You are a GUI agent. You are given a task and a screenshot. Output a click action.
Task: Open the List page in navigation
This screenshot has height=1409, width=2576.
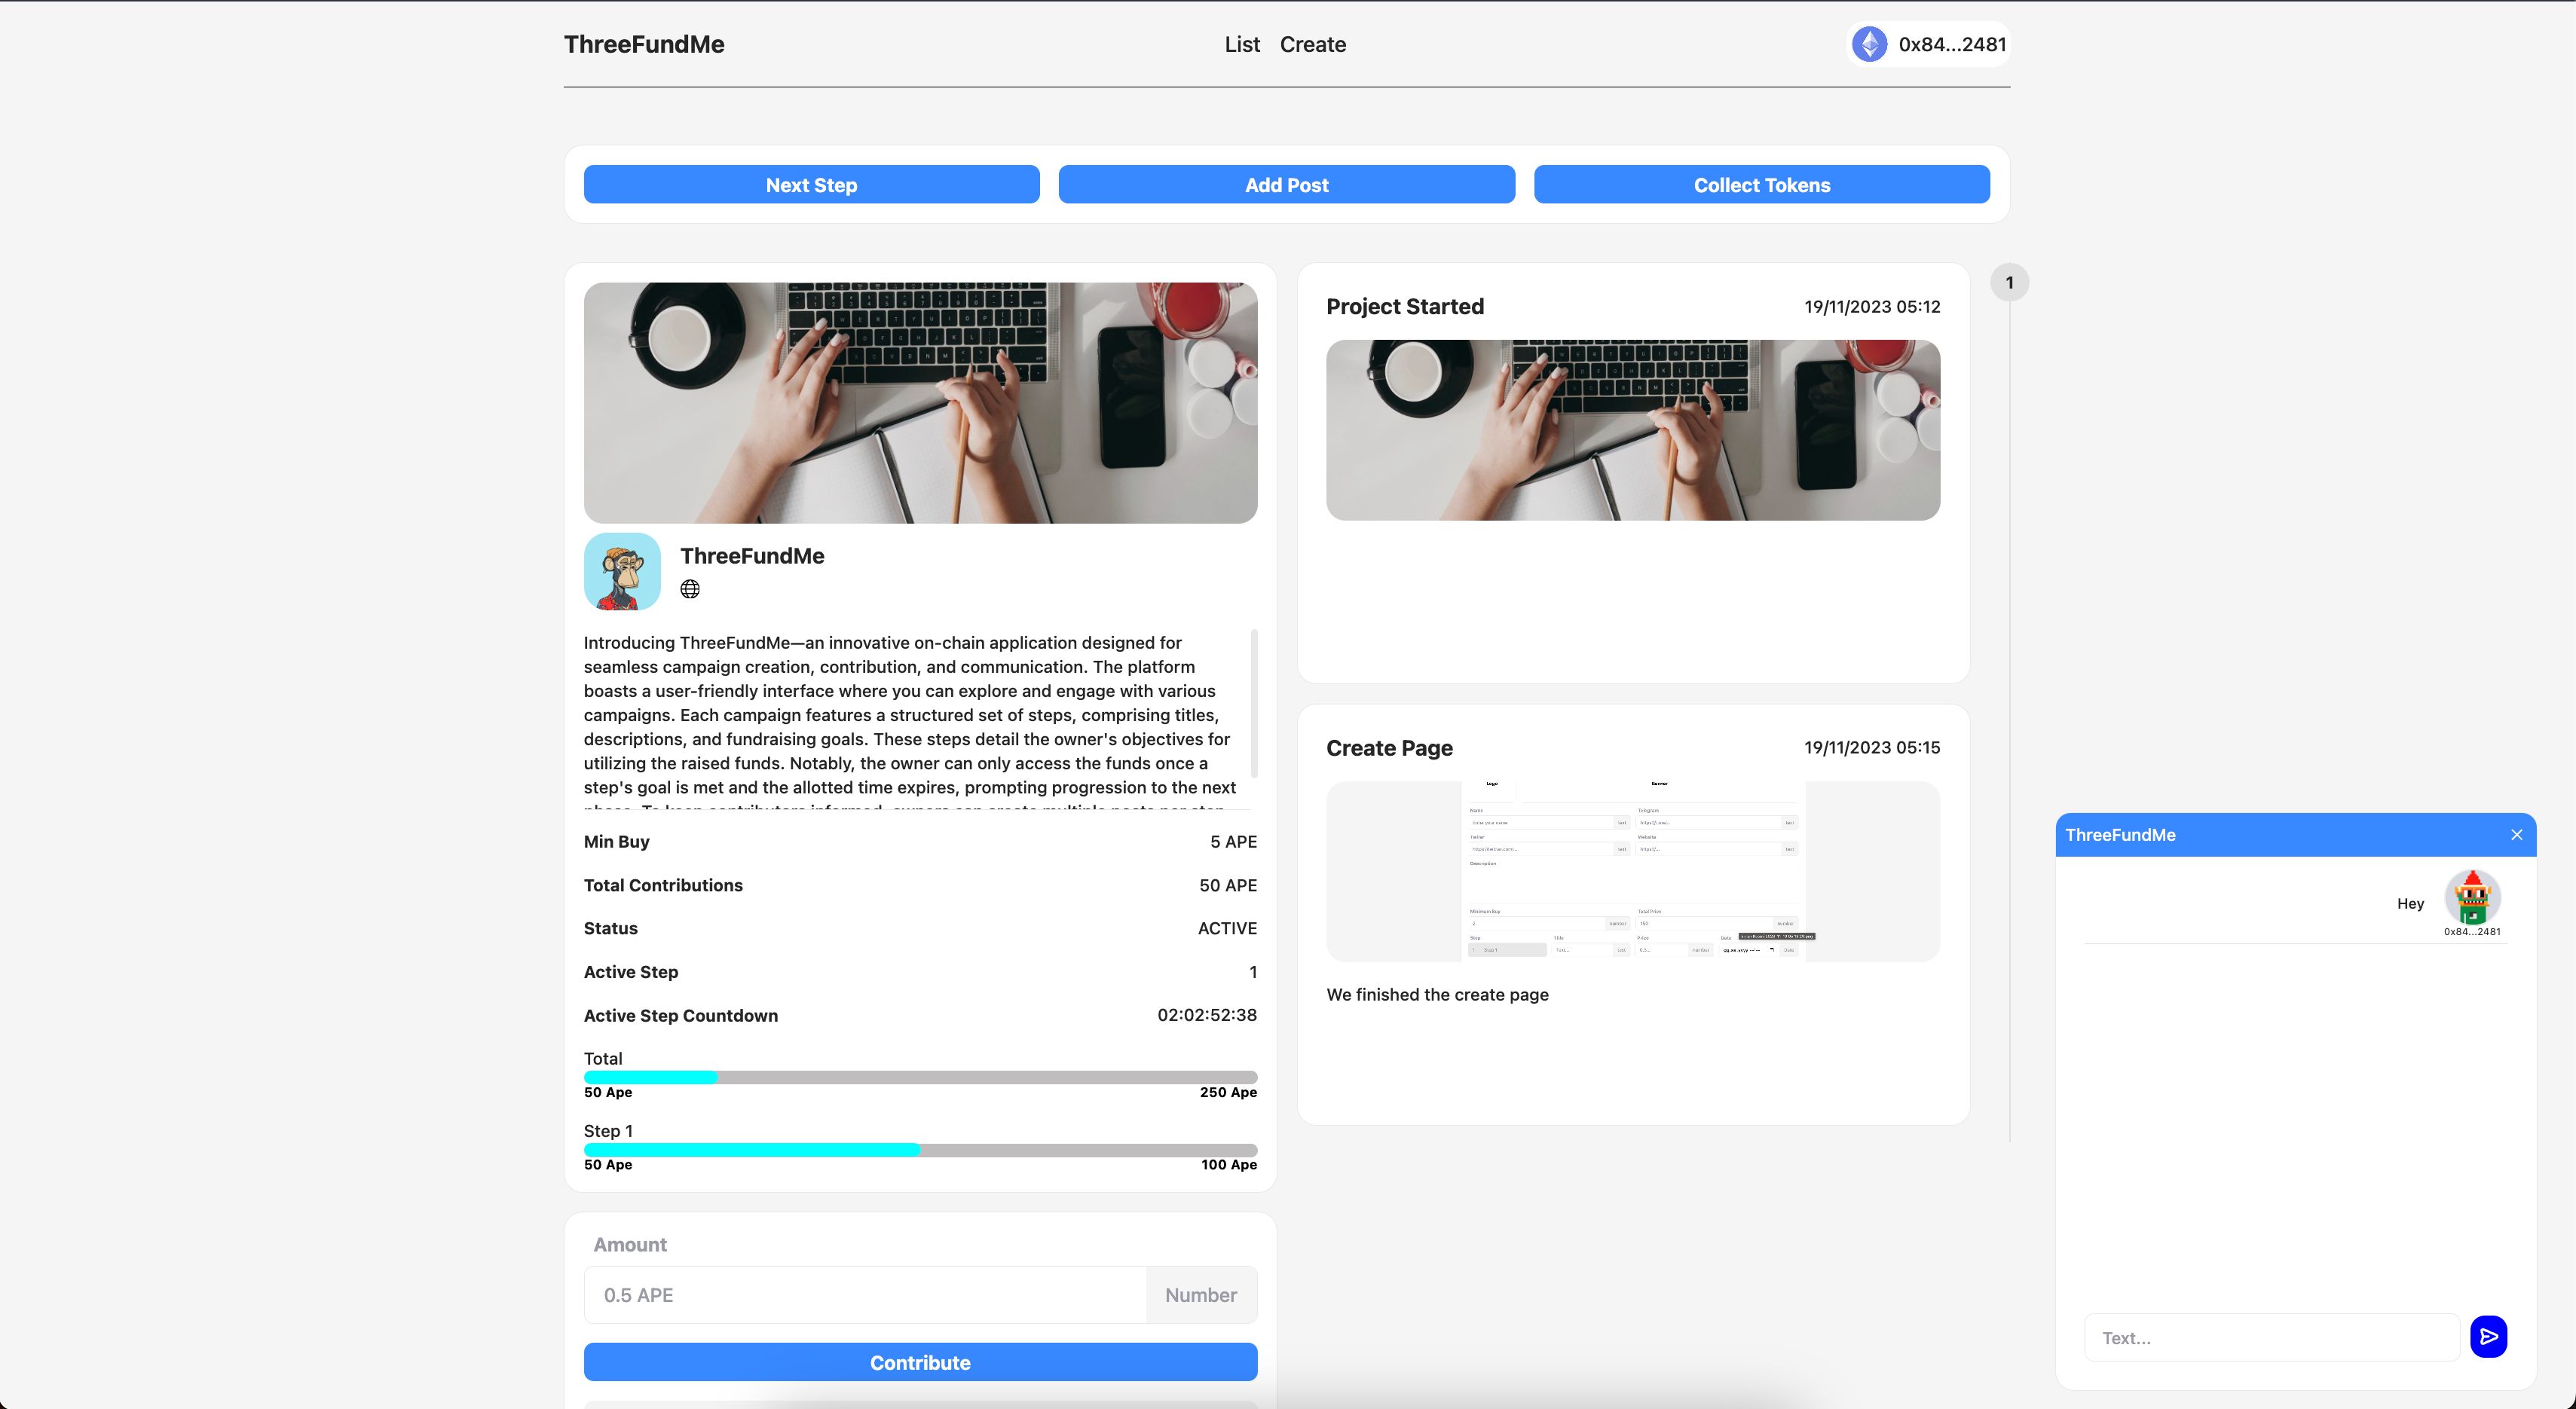1242,44
